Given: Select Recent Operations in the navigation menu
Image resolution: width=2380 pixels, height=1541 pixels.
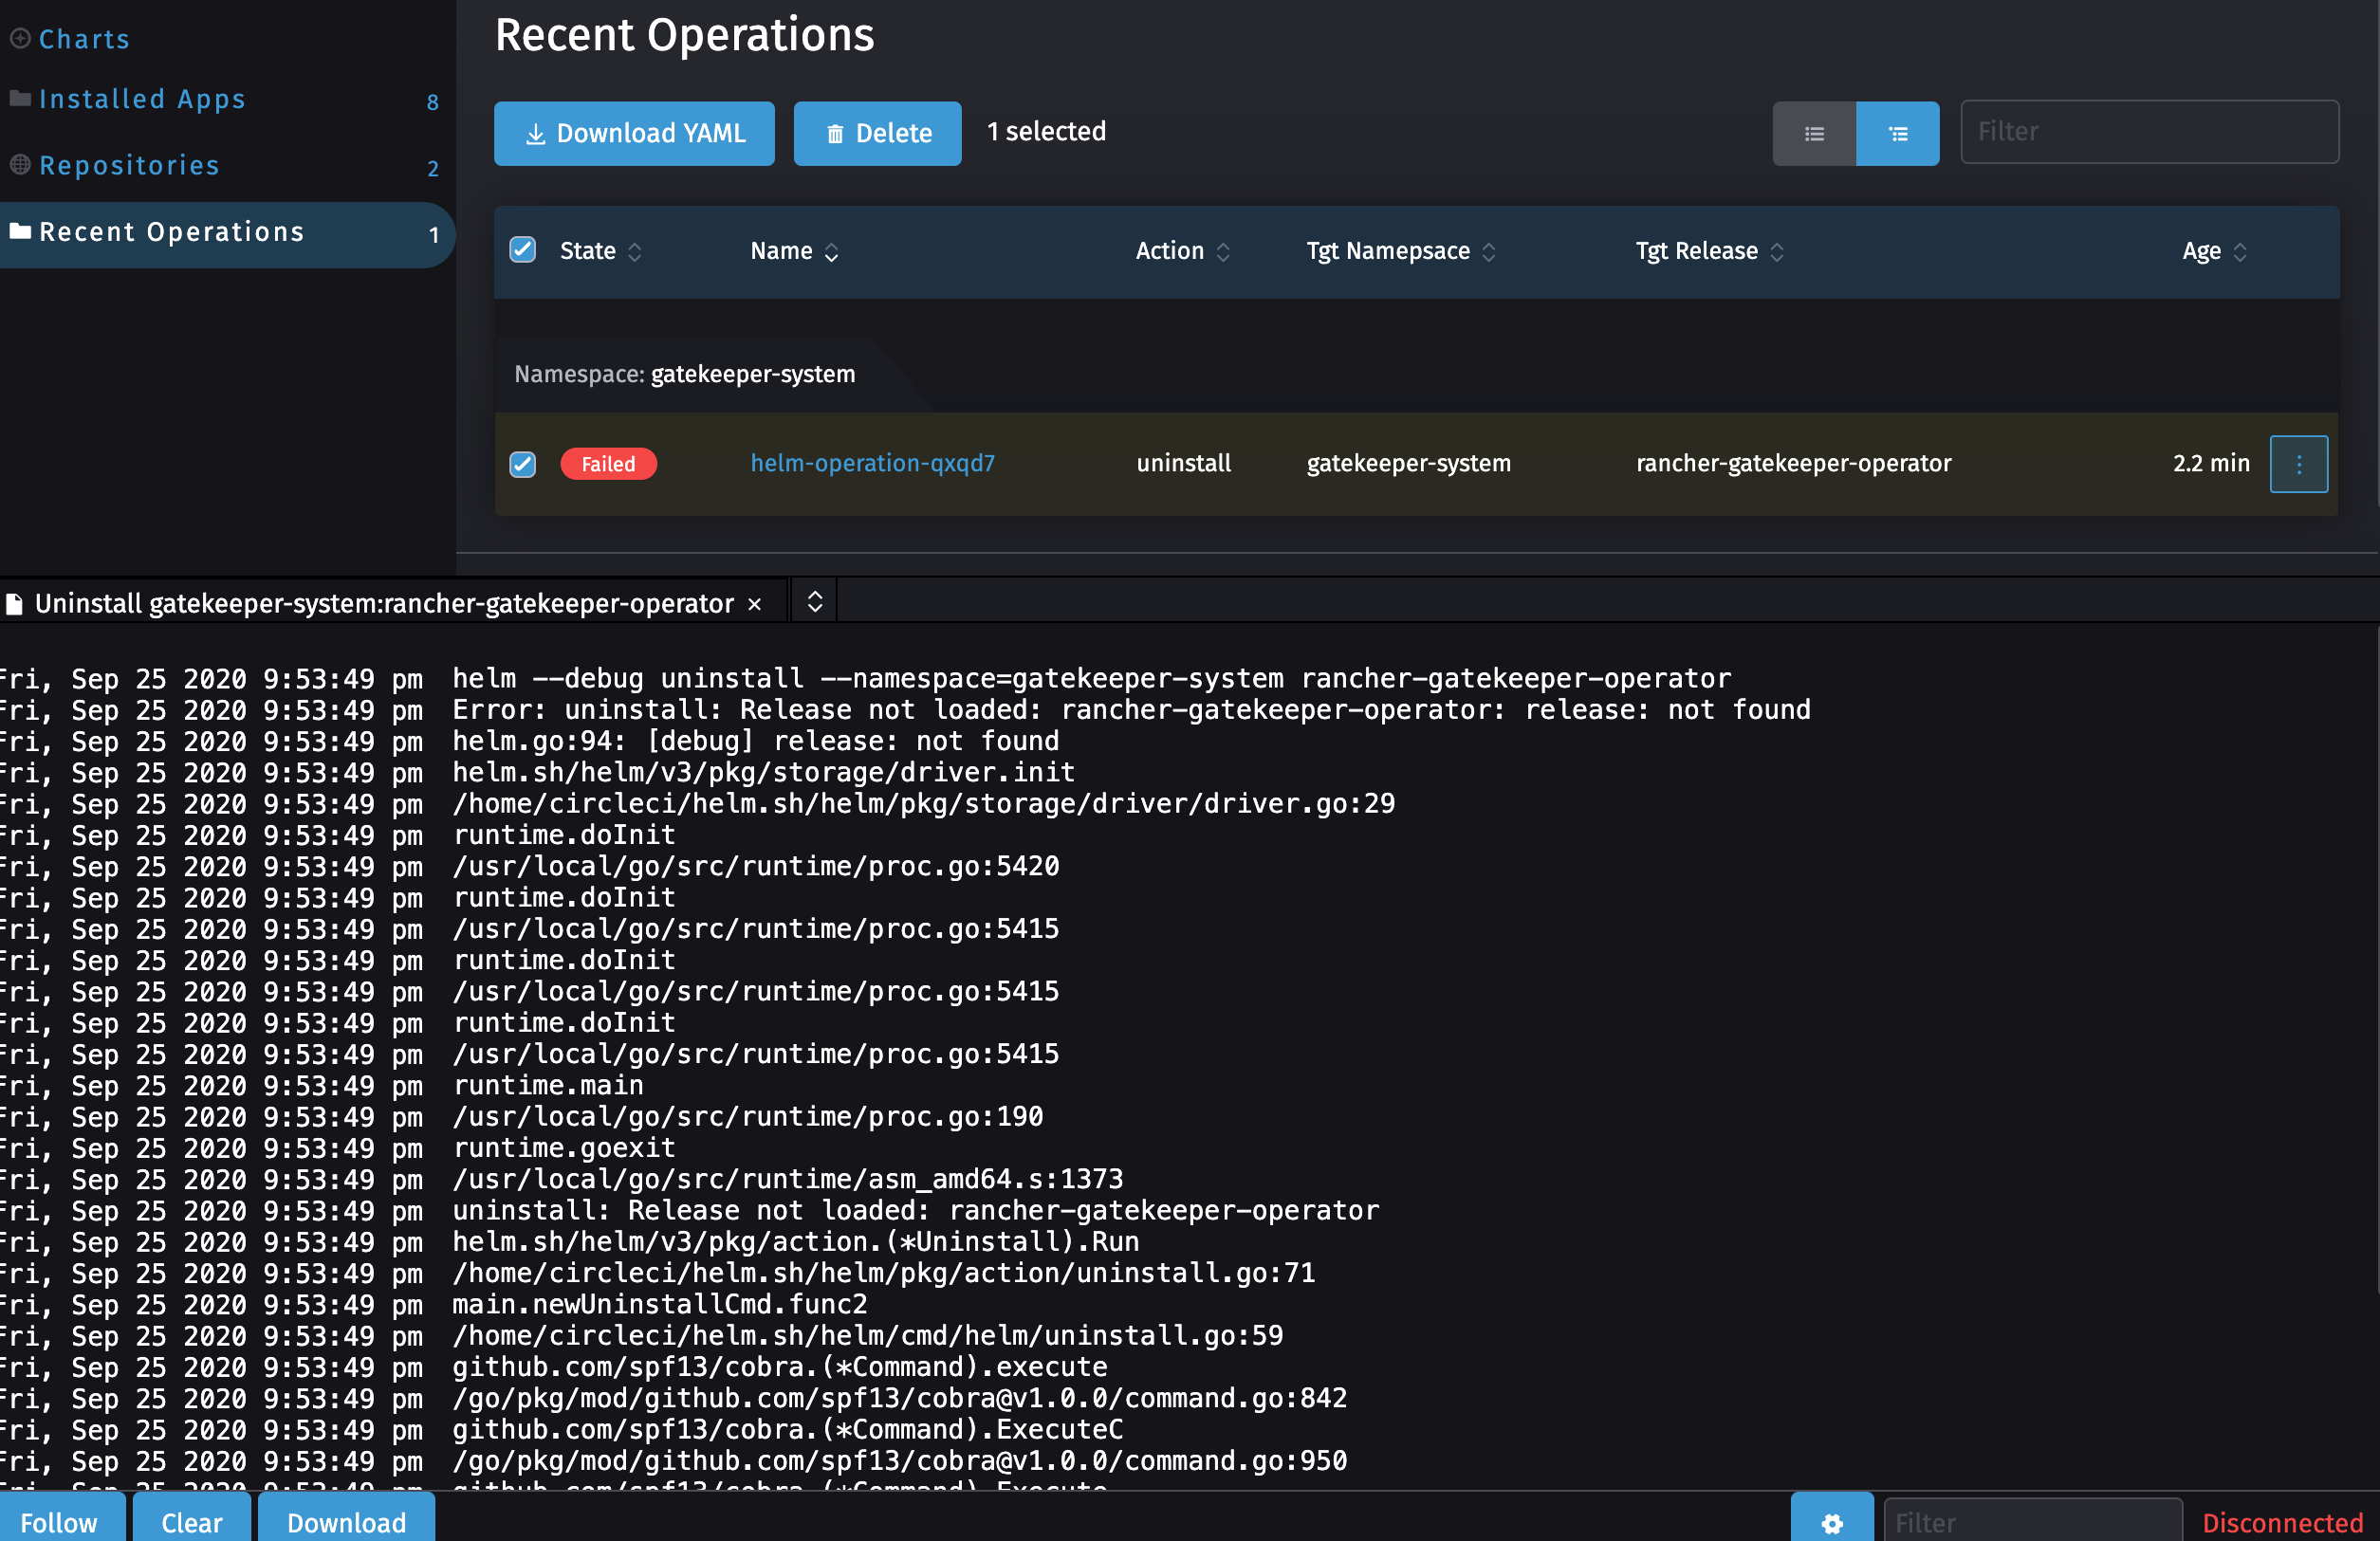Looking at the screenshot, I should coord(171,231).
